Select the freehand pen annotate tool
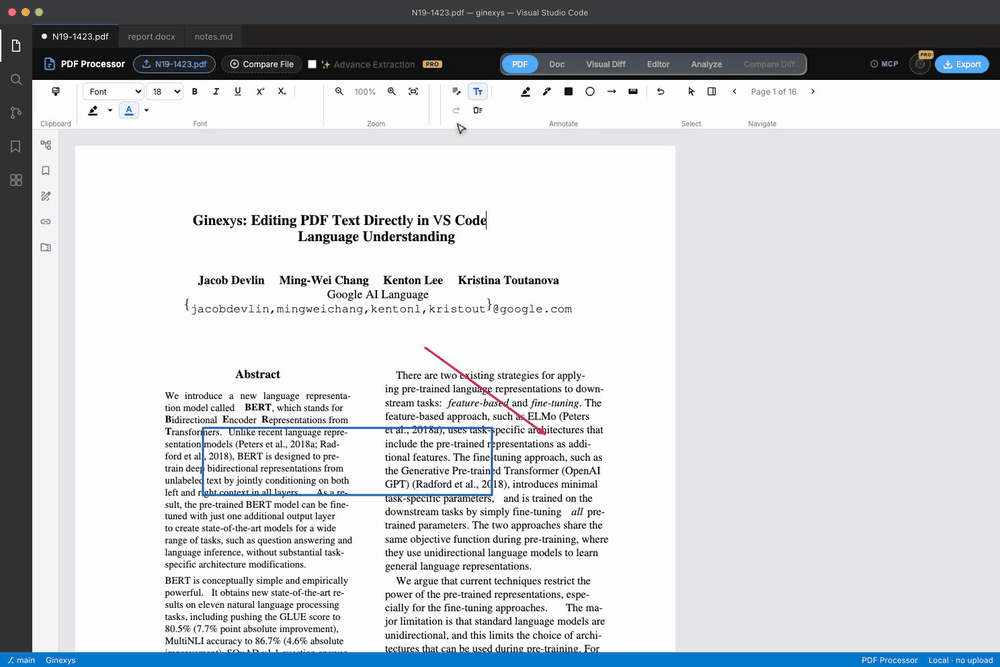This screenshot has width=1000, height=667. 547,91
